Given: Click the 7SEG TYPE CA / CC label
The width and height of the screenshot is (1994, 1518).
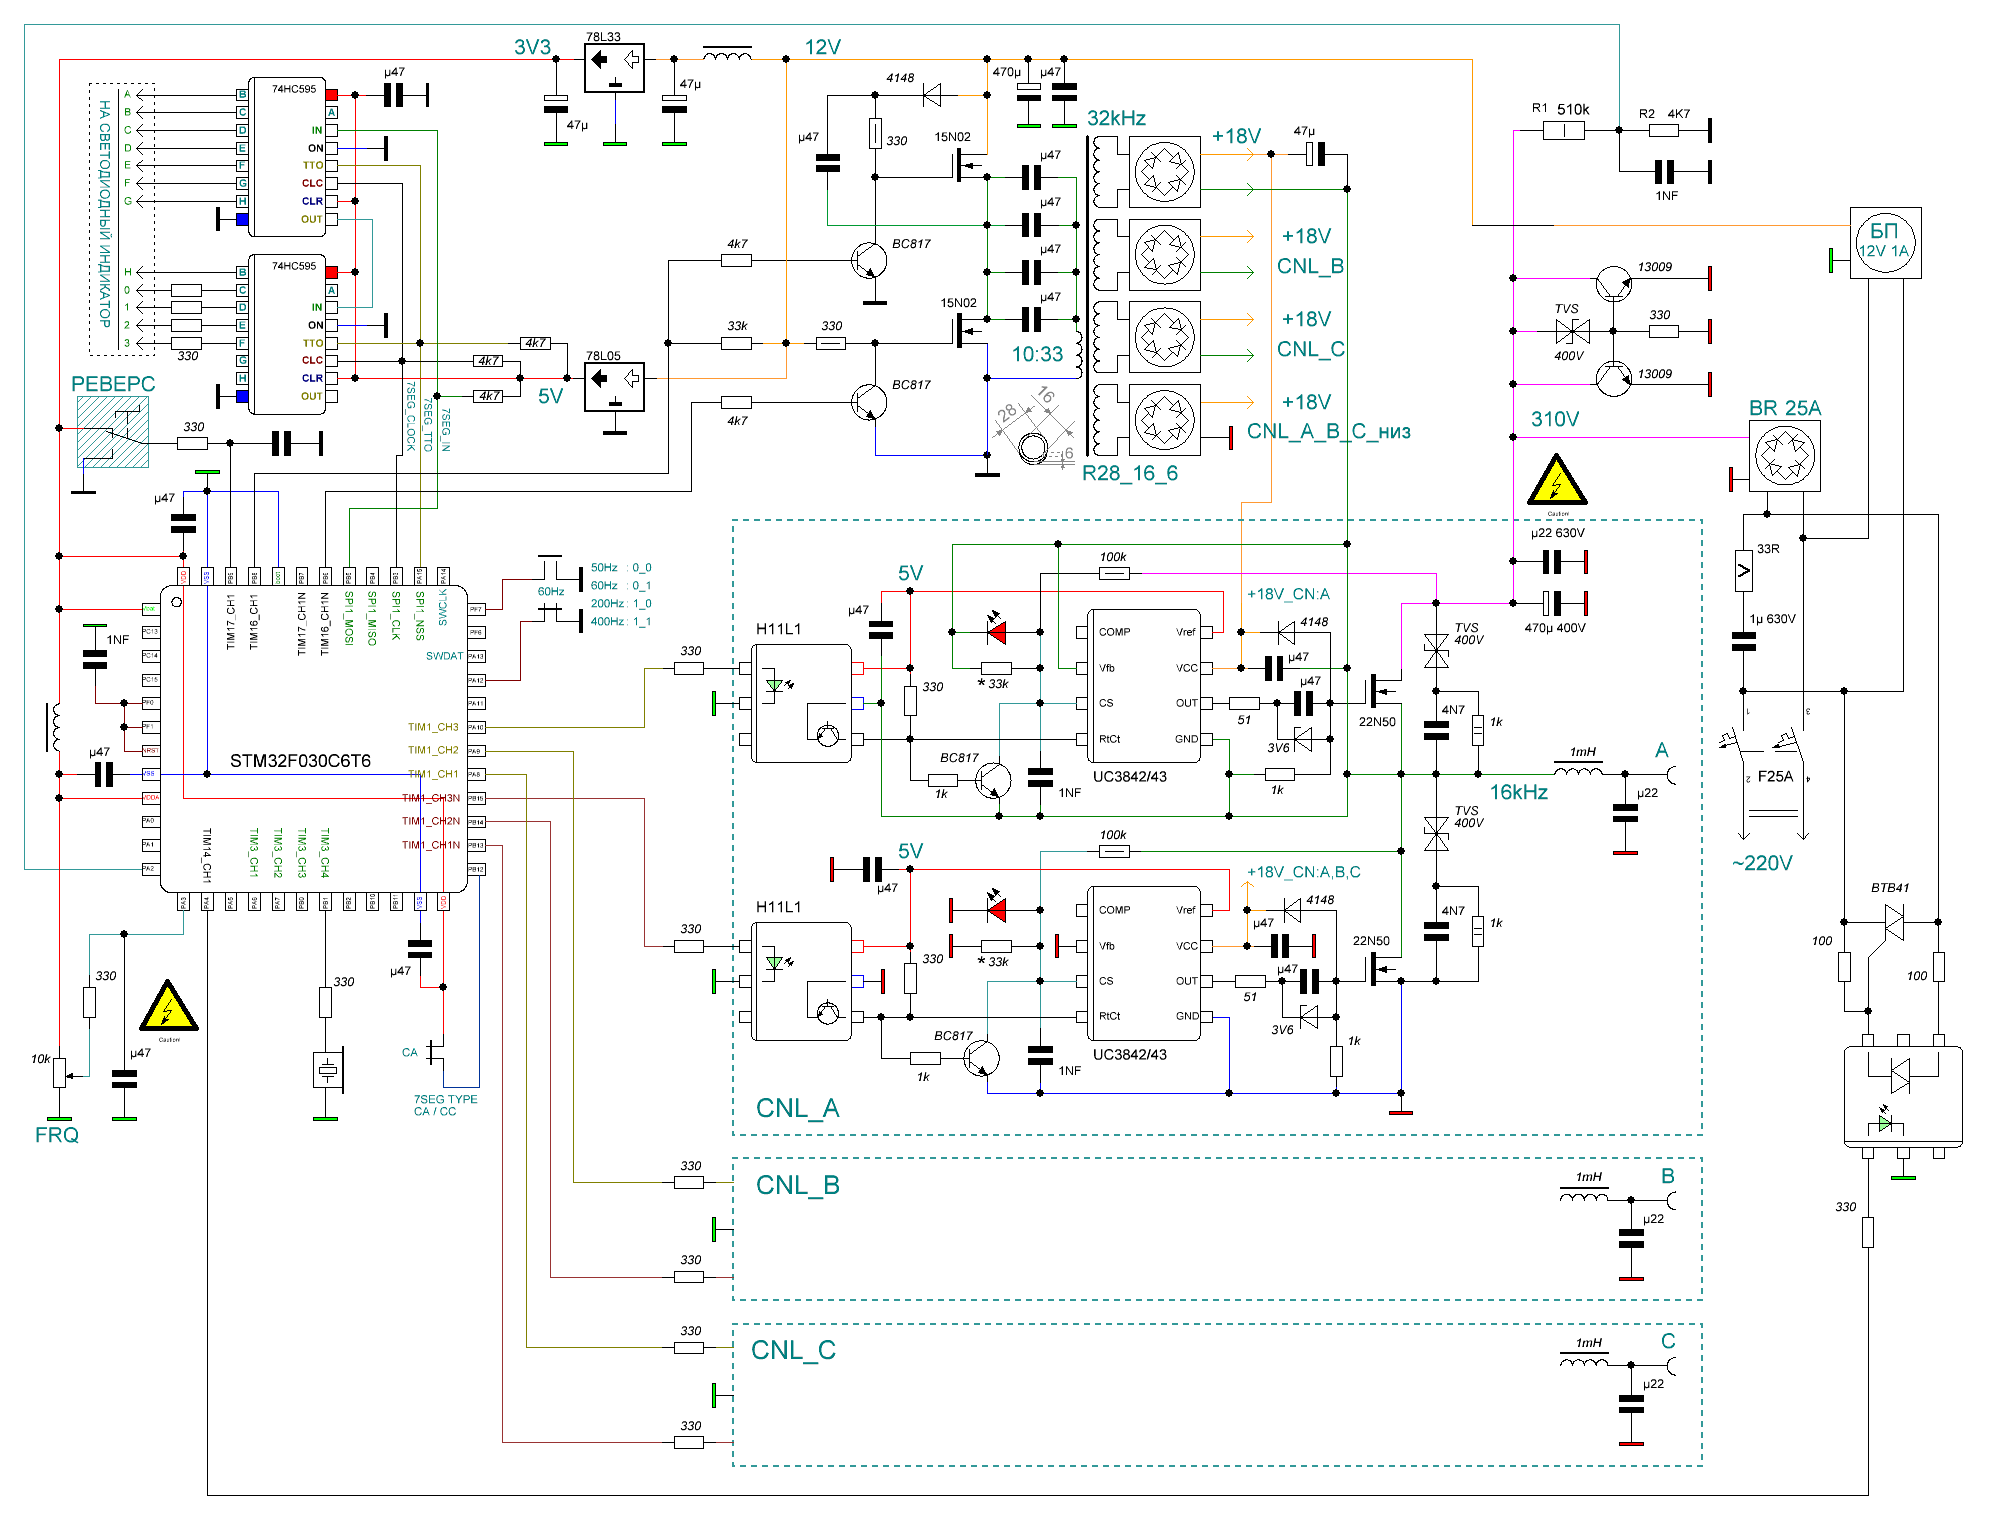Looking at the screenshot, I should [x=445, y=1105].
